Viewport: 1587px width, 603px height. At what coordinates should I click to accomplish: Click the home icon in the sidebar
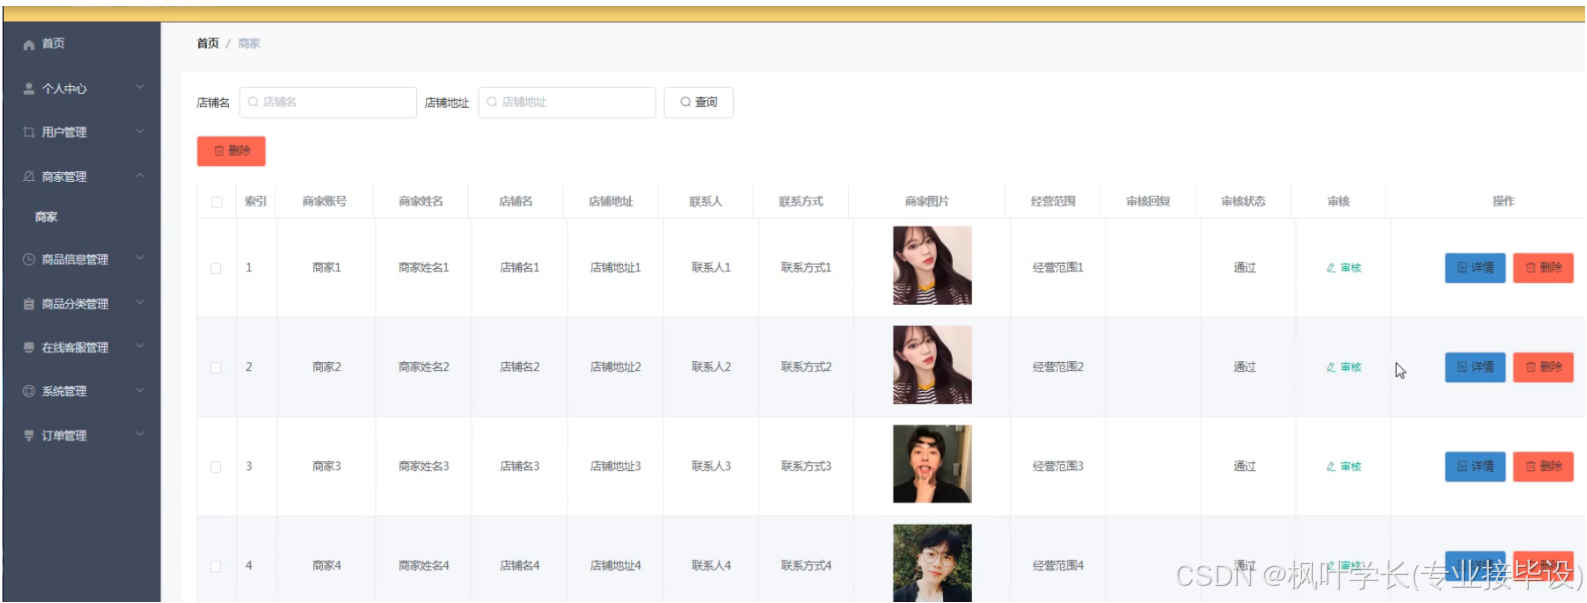coord(29,45)
